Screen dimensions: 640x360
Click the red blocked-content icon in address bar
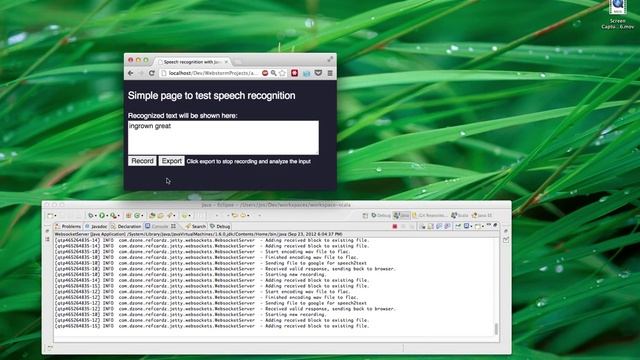[265, 73]
